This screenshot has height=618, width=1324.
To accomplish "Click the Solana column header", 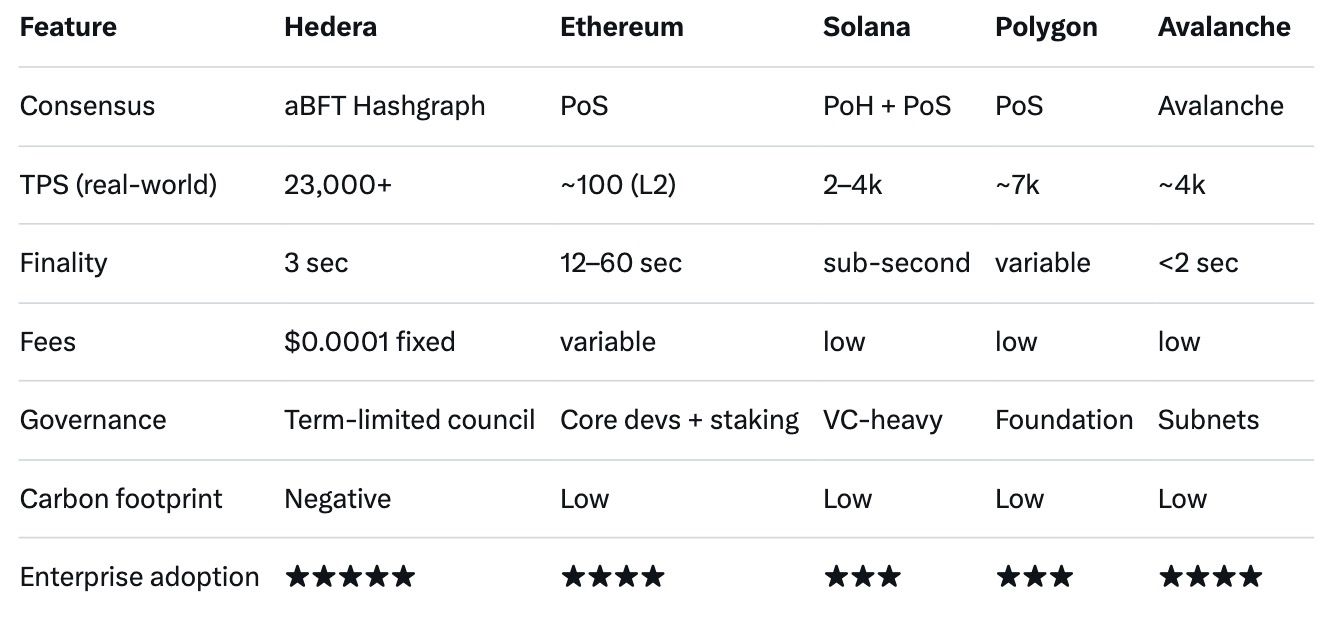I will (866, 27).
